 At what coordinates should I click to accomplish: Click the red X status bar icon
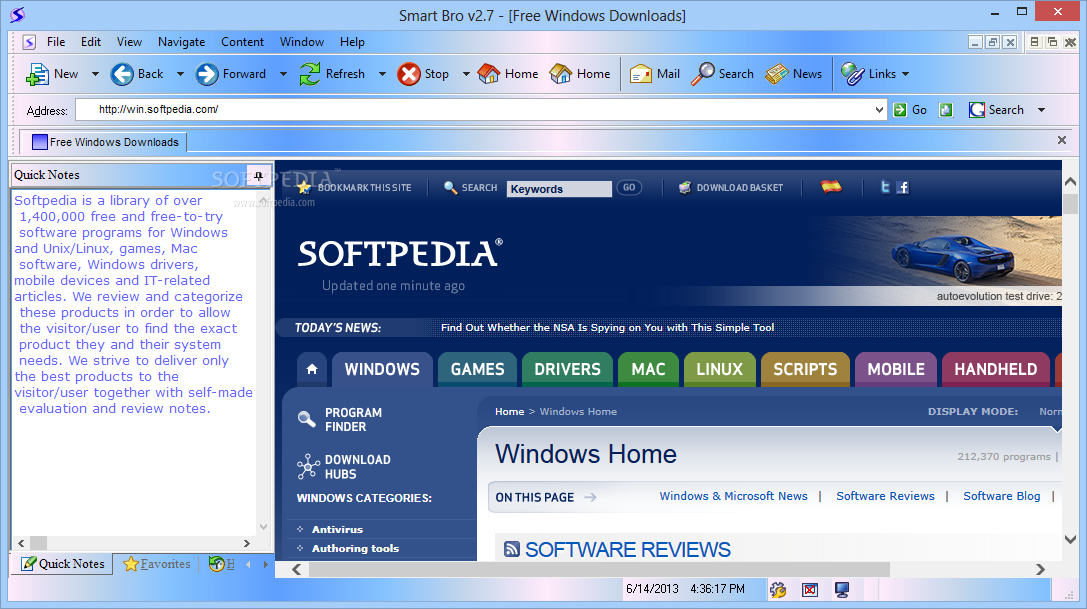[810, 590]
